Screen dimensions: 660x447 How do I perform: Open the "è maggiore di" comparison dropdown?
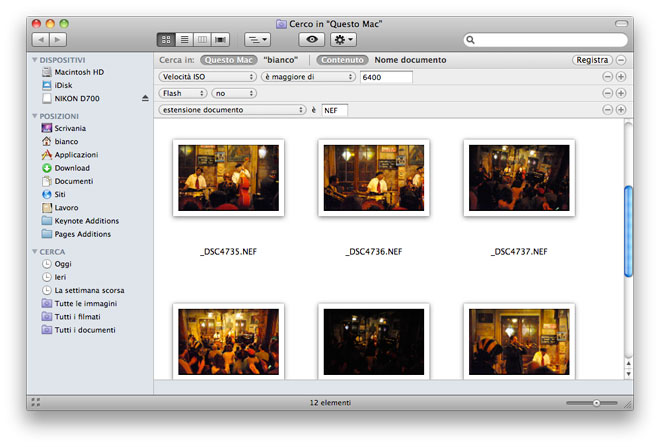[309, 77]
